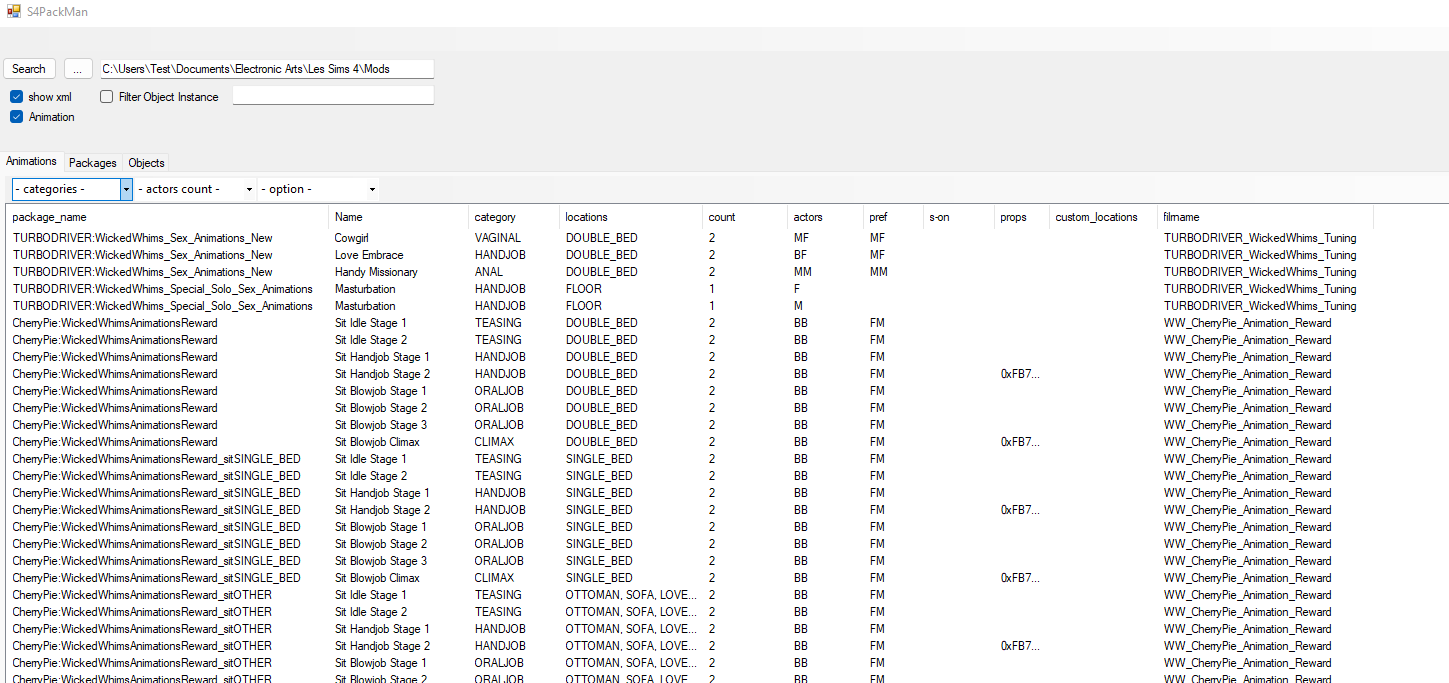Switch to the Objects tab

pyautogui.click(x=146, y=163)
